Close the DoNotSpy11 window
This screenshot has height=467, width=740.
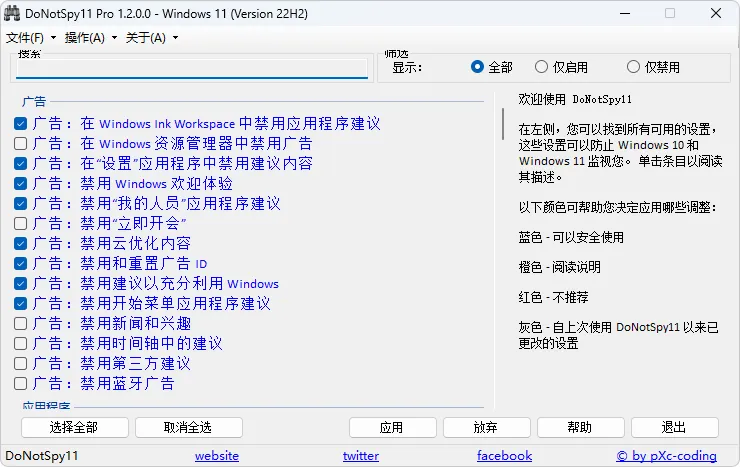click(715, 13)
